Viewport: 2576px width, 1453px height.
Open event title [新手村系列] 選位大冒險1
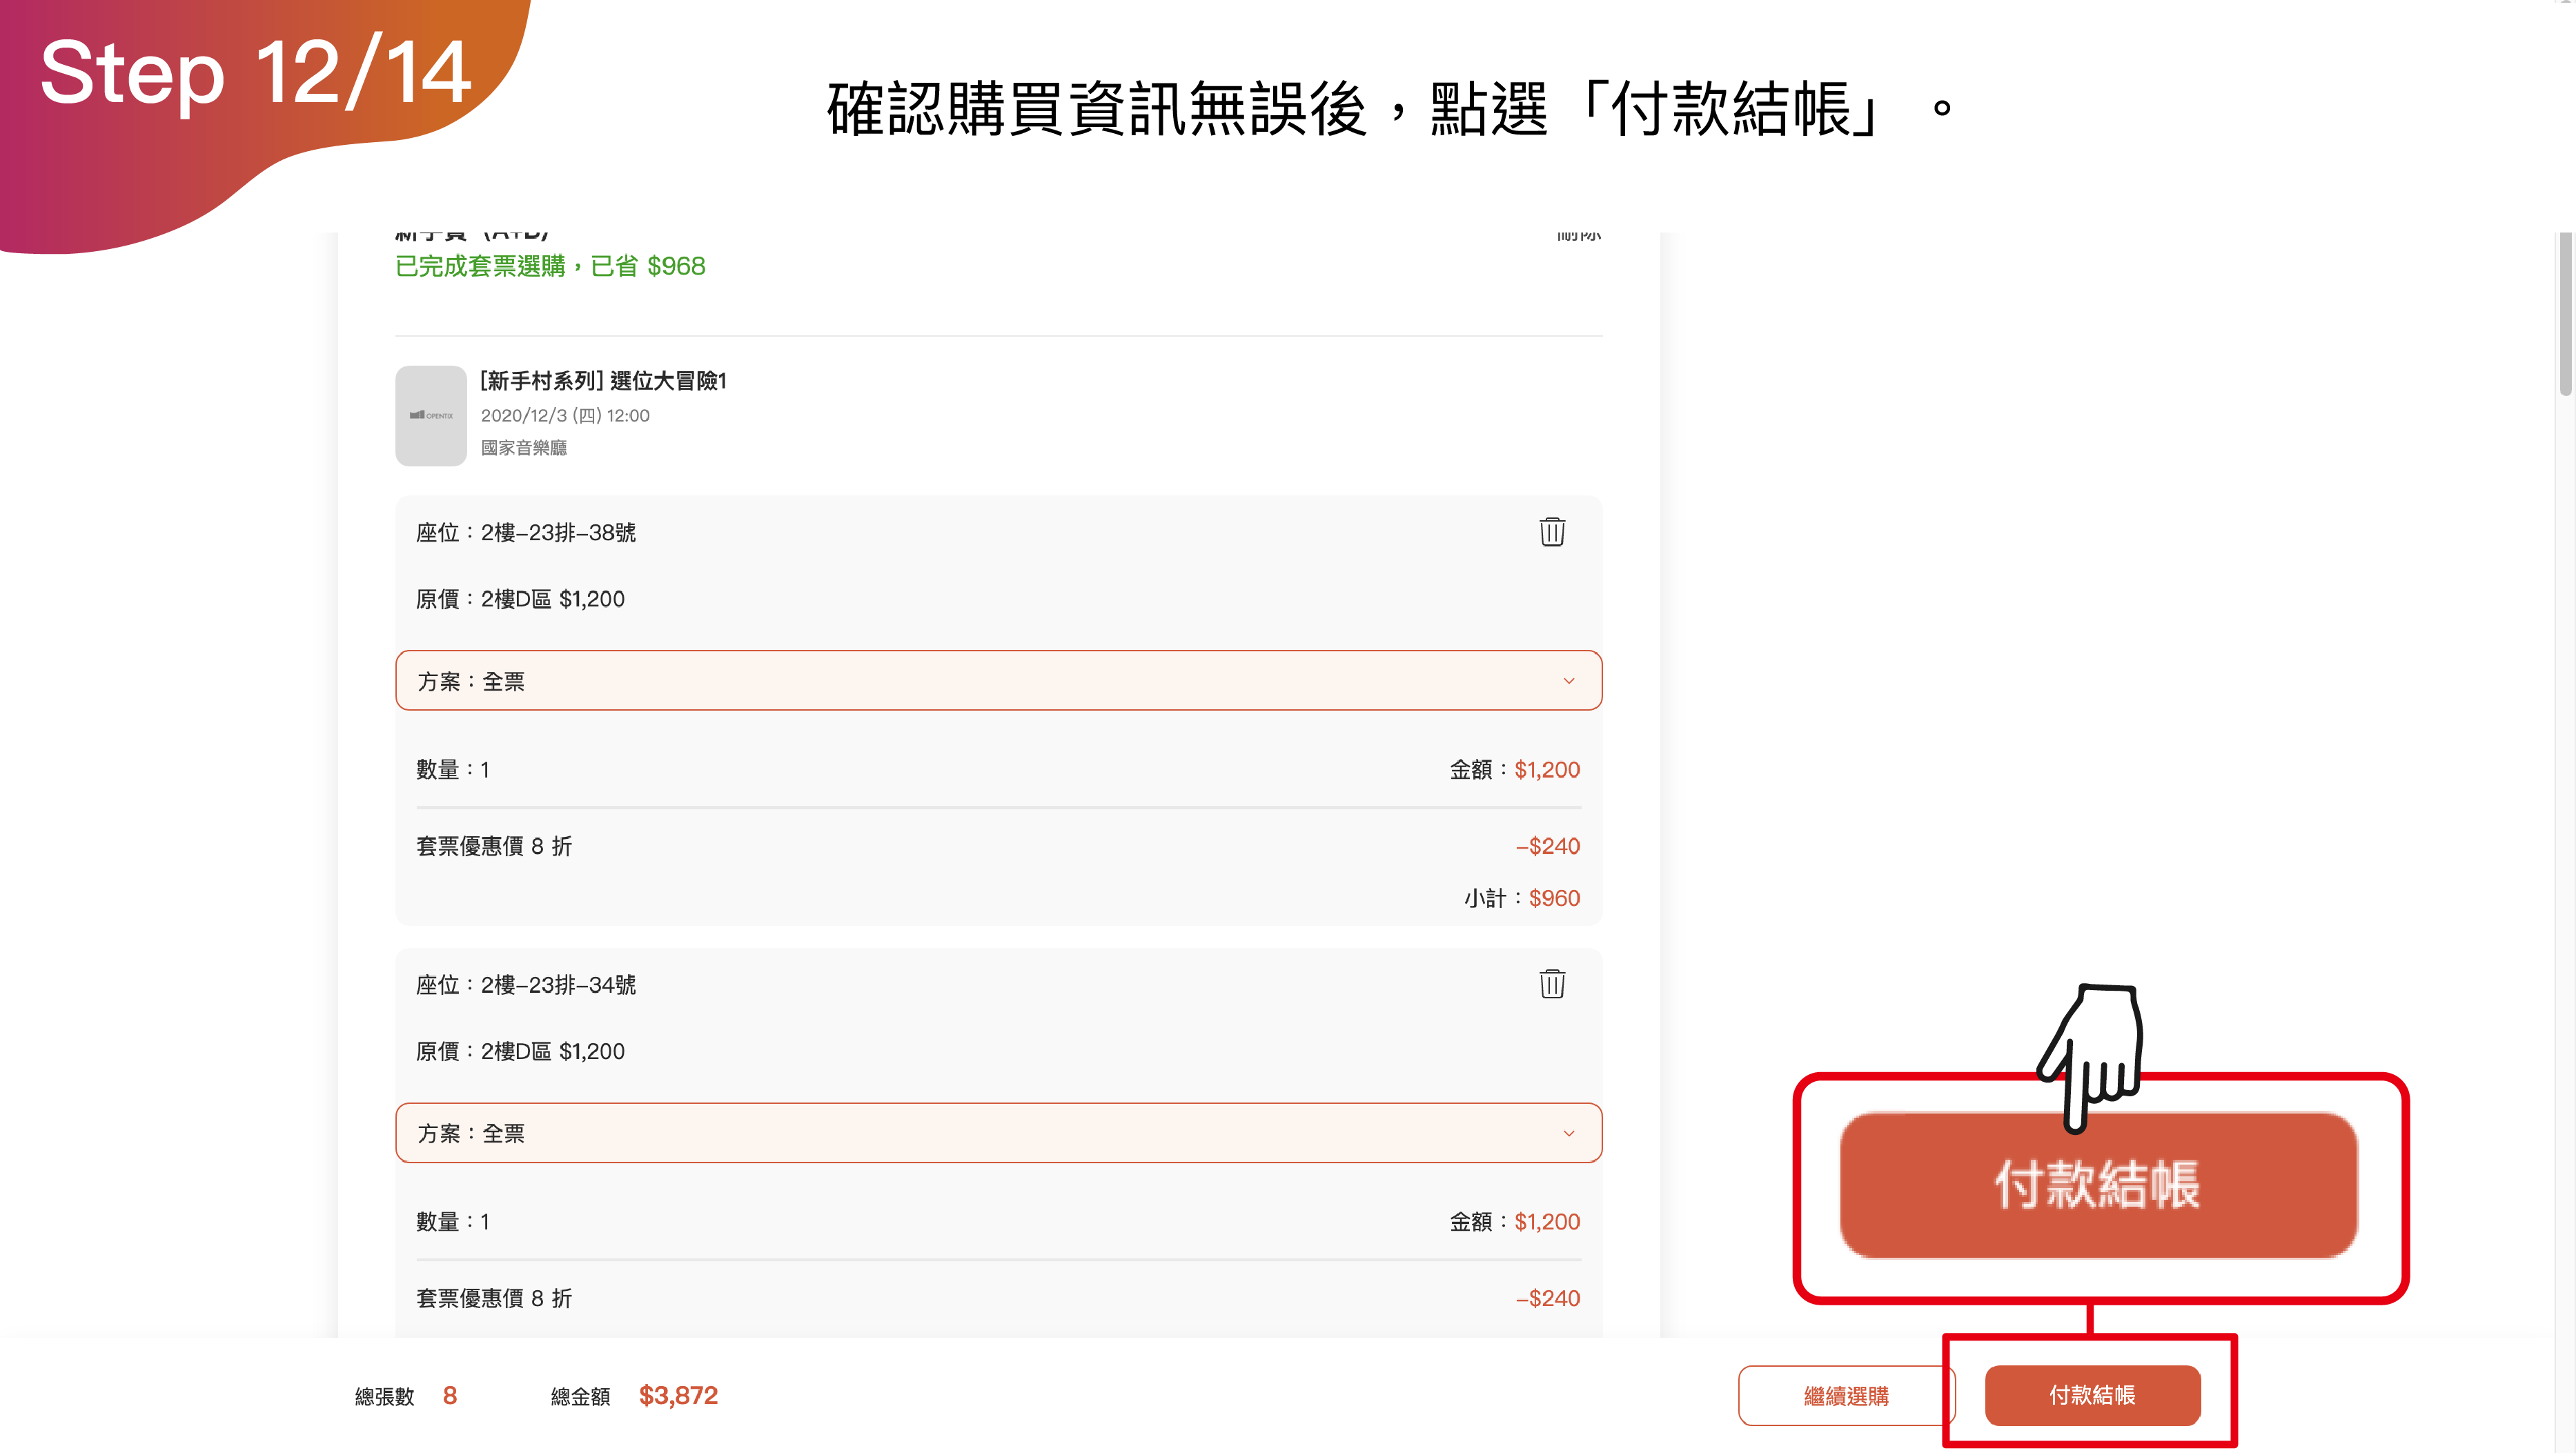[x=603, y=381]
